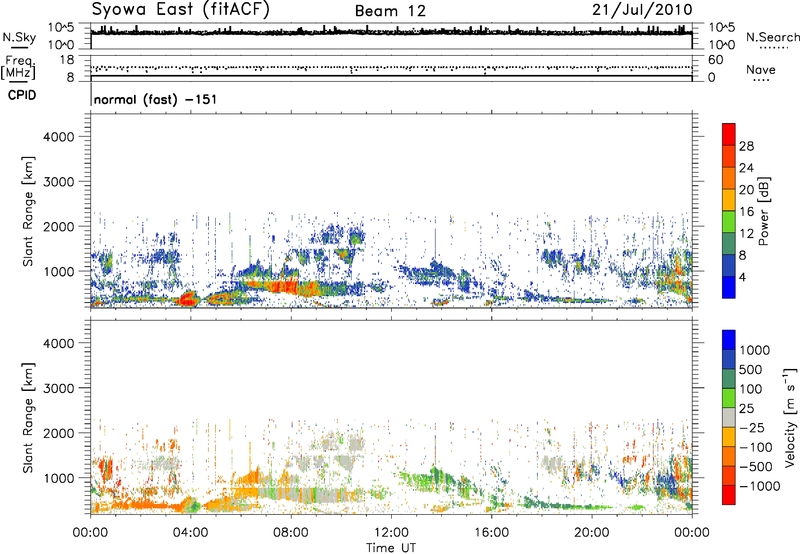
Task: Click the 'Syowa East (fitACF)' title text
Action: (x=180, y=9)
